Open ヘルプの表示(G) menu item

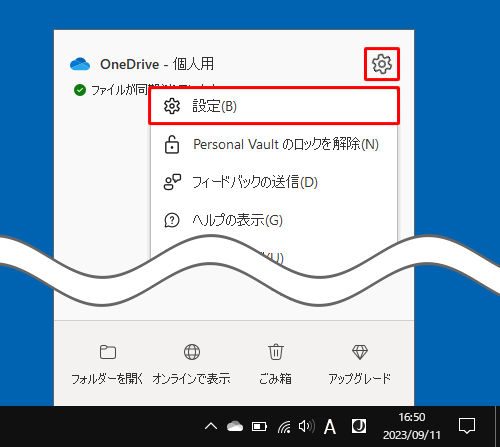pos(274,220)
